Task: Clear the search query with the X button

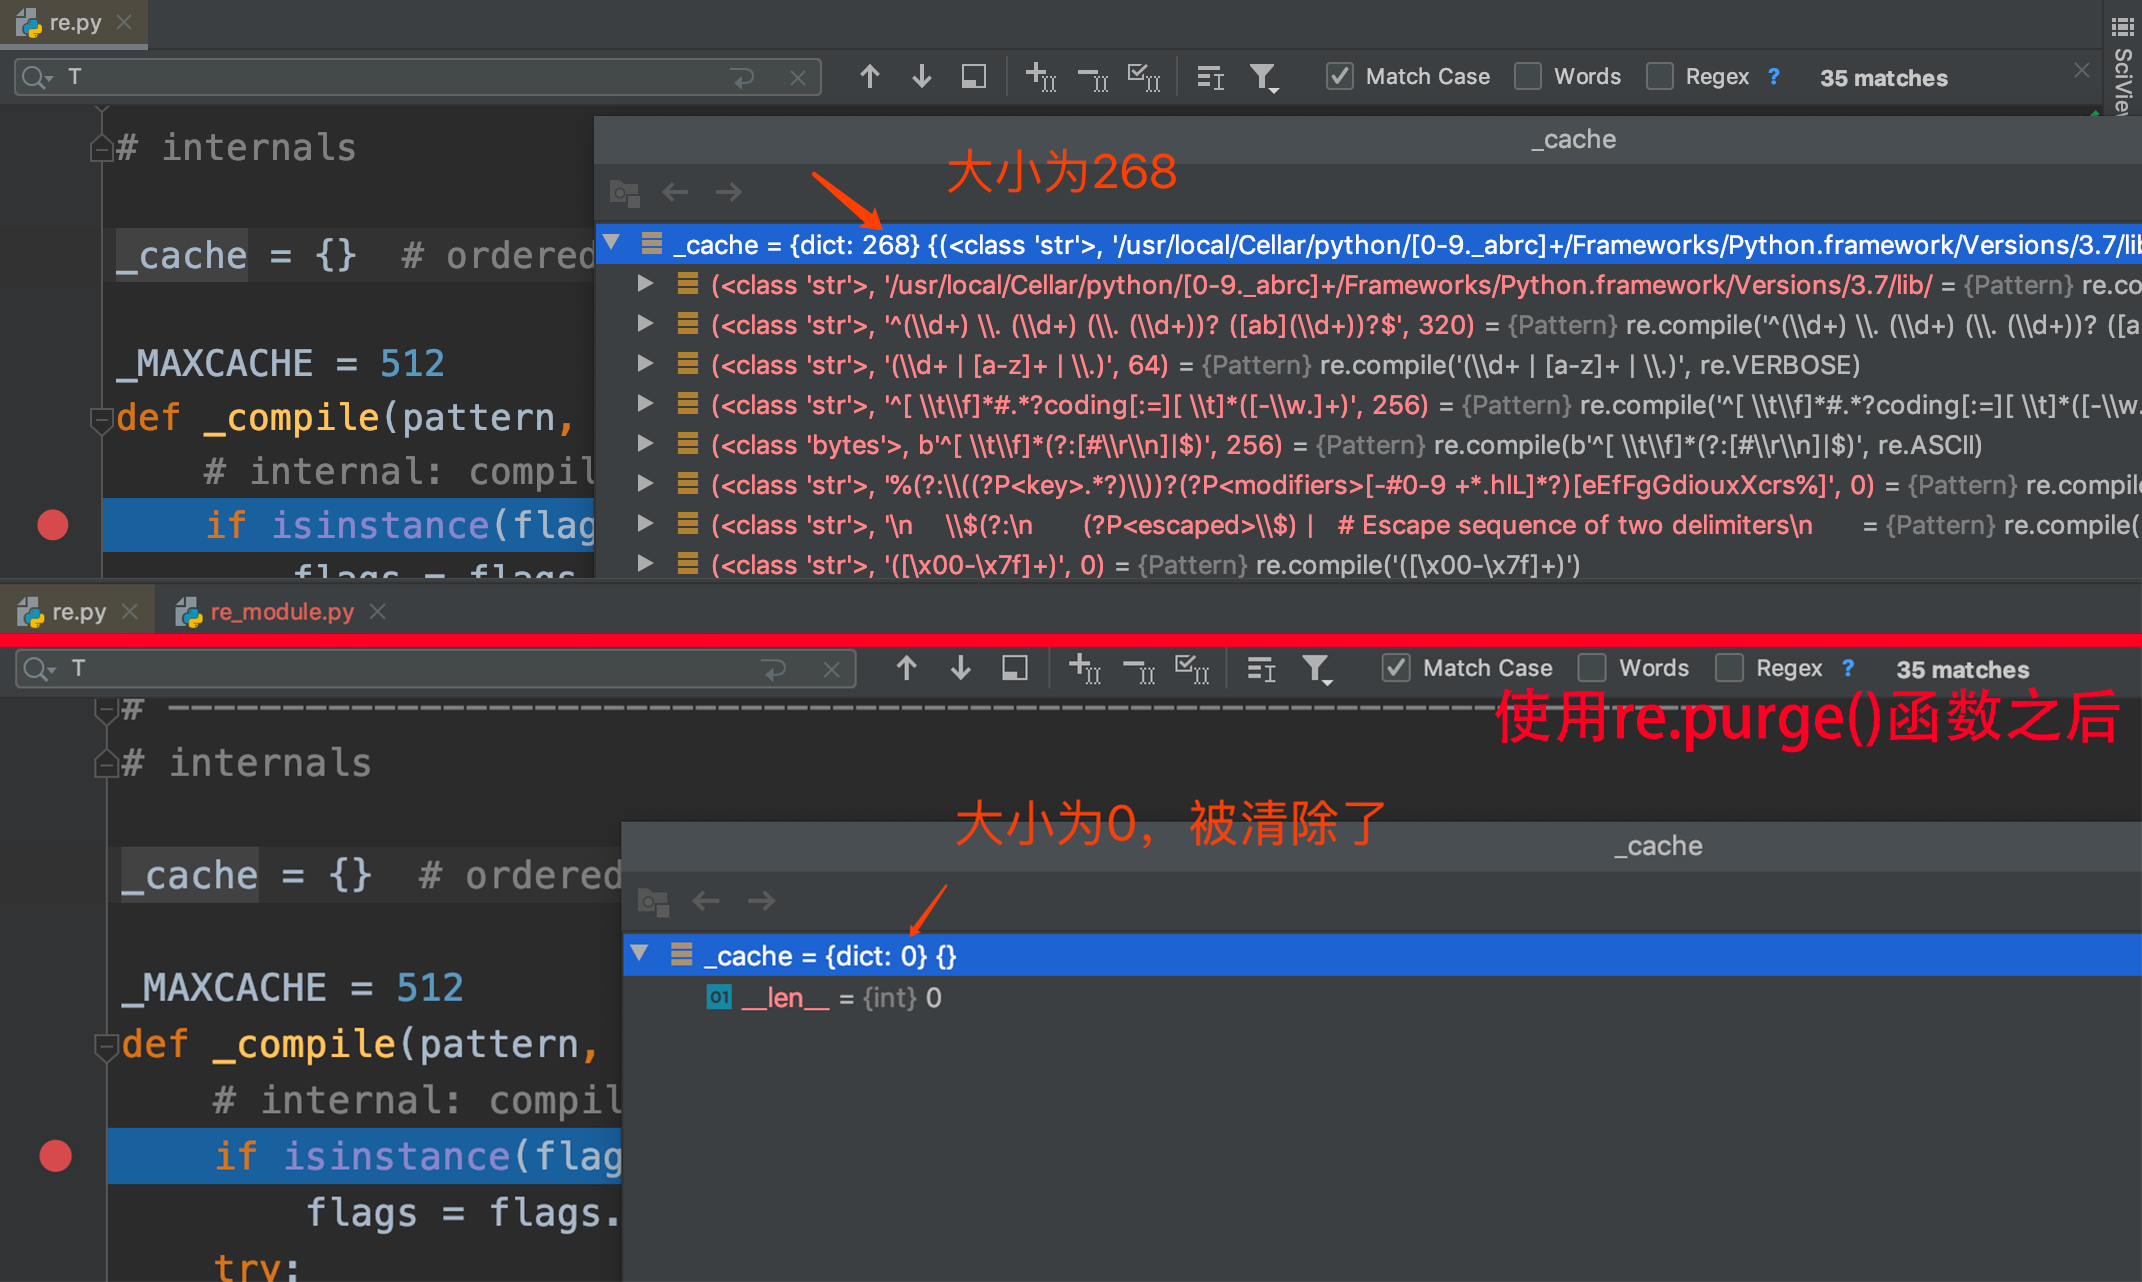Action: point(798,76)
